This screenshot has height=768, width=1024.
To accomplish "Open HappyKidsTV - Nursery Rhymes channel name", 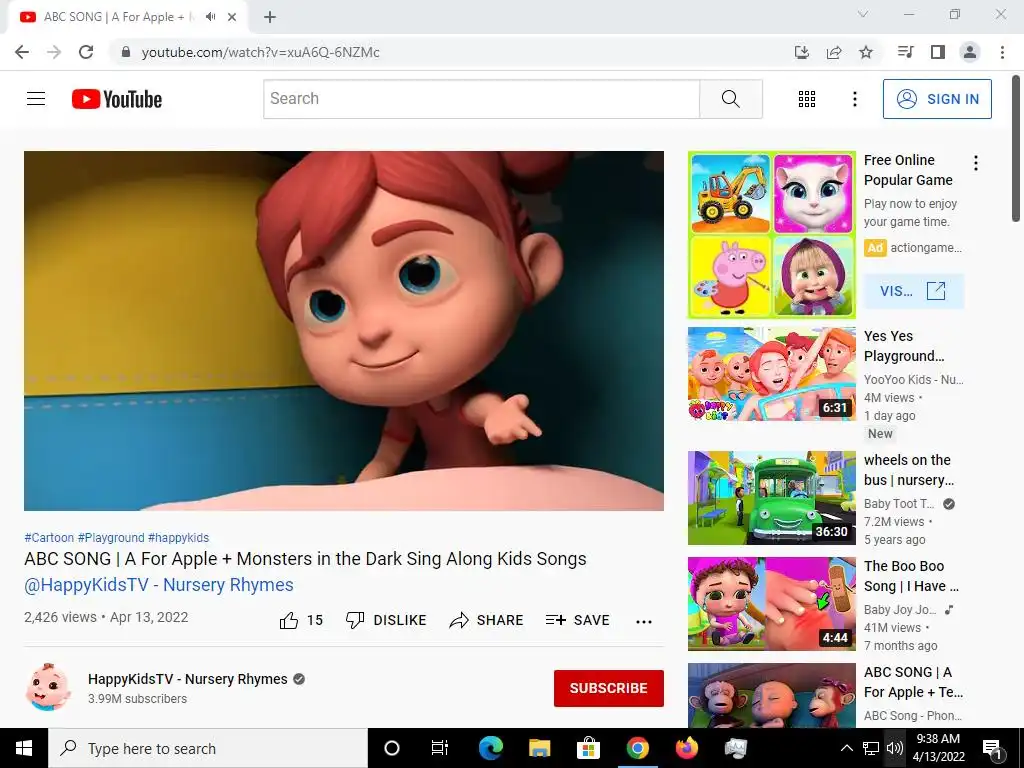I will pos(187,679).
